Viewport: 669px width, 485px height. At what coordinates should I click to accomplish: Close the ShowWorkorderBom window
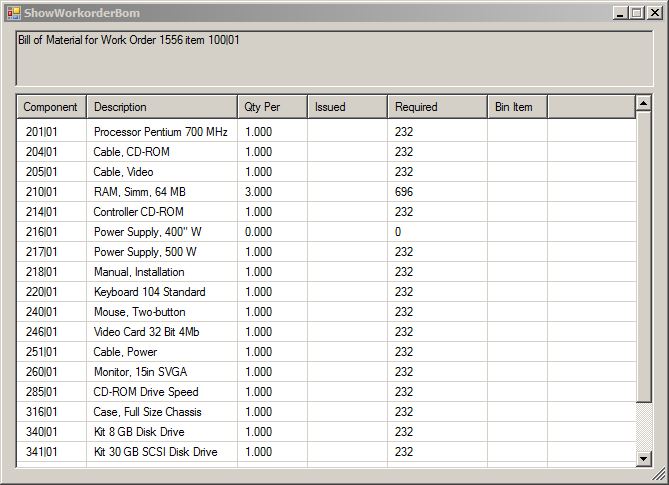[652, 13]
